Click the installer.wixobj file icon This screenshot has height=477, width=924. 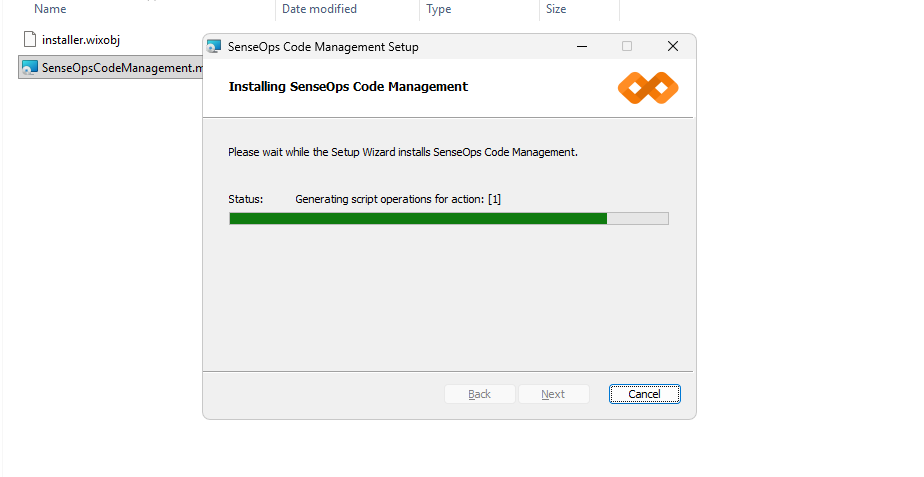coord(29,40)
